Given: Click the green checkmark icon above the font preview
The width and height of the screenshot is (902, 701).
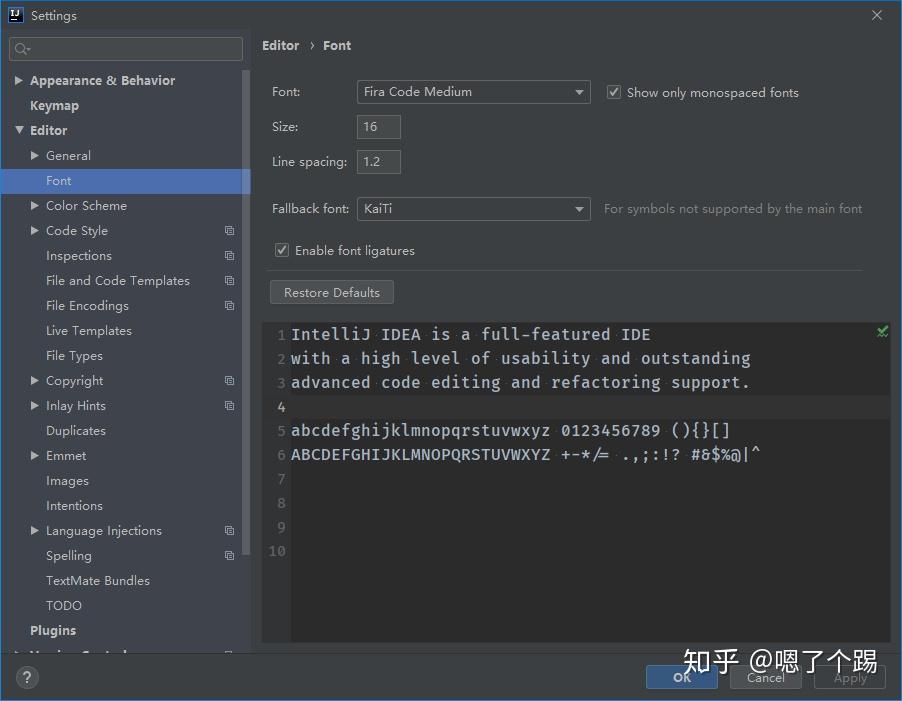Looking at the screenshot, I should (880, 331).
